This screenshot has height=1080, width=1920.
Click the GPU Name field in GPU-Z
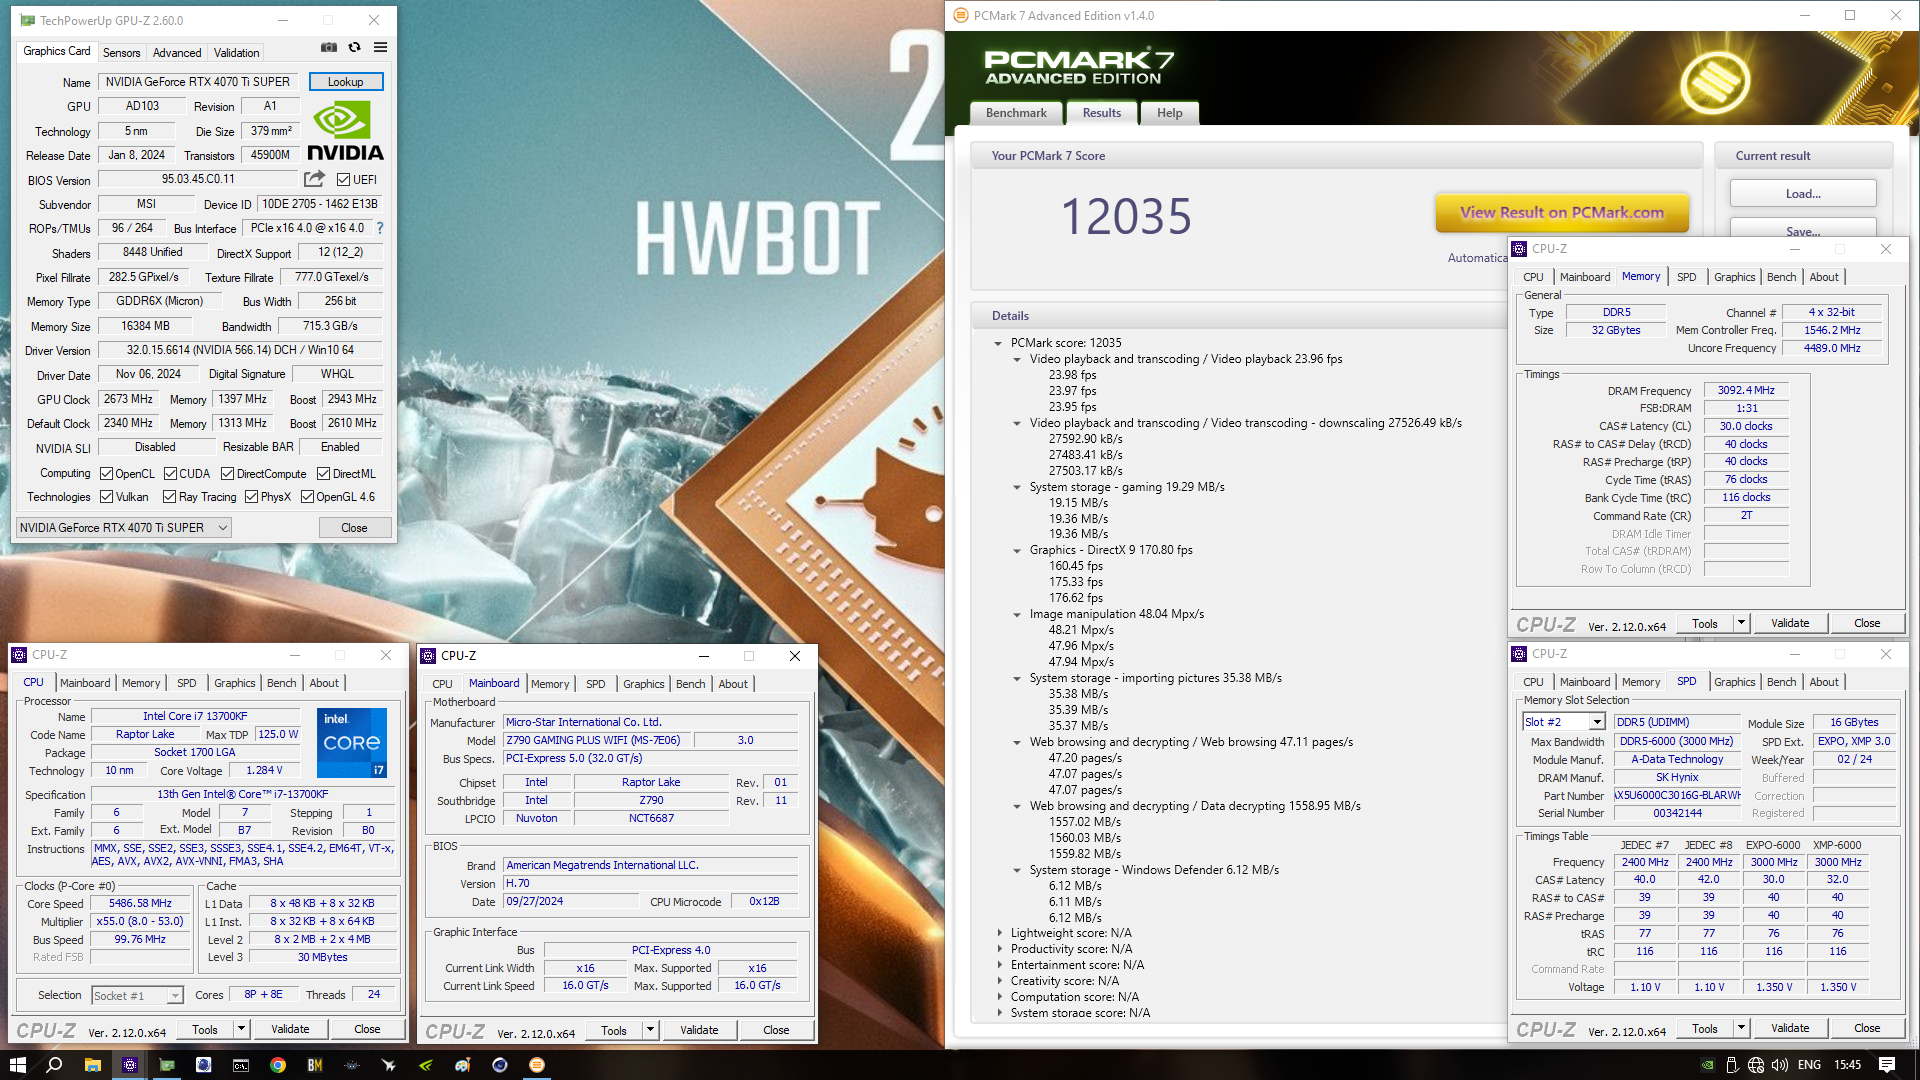click(199, 82)
